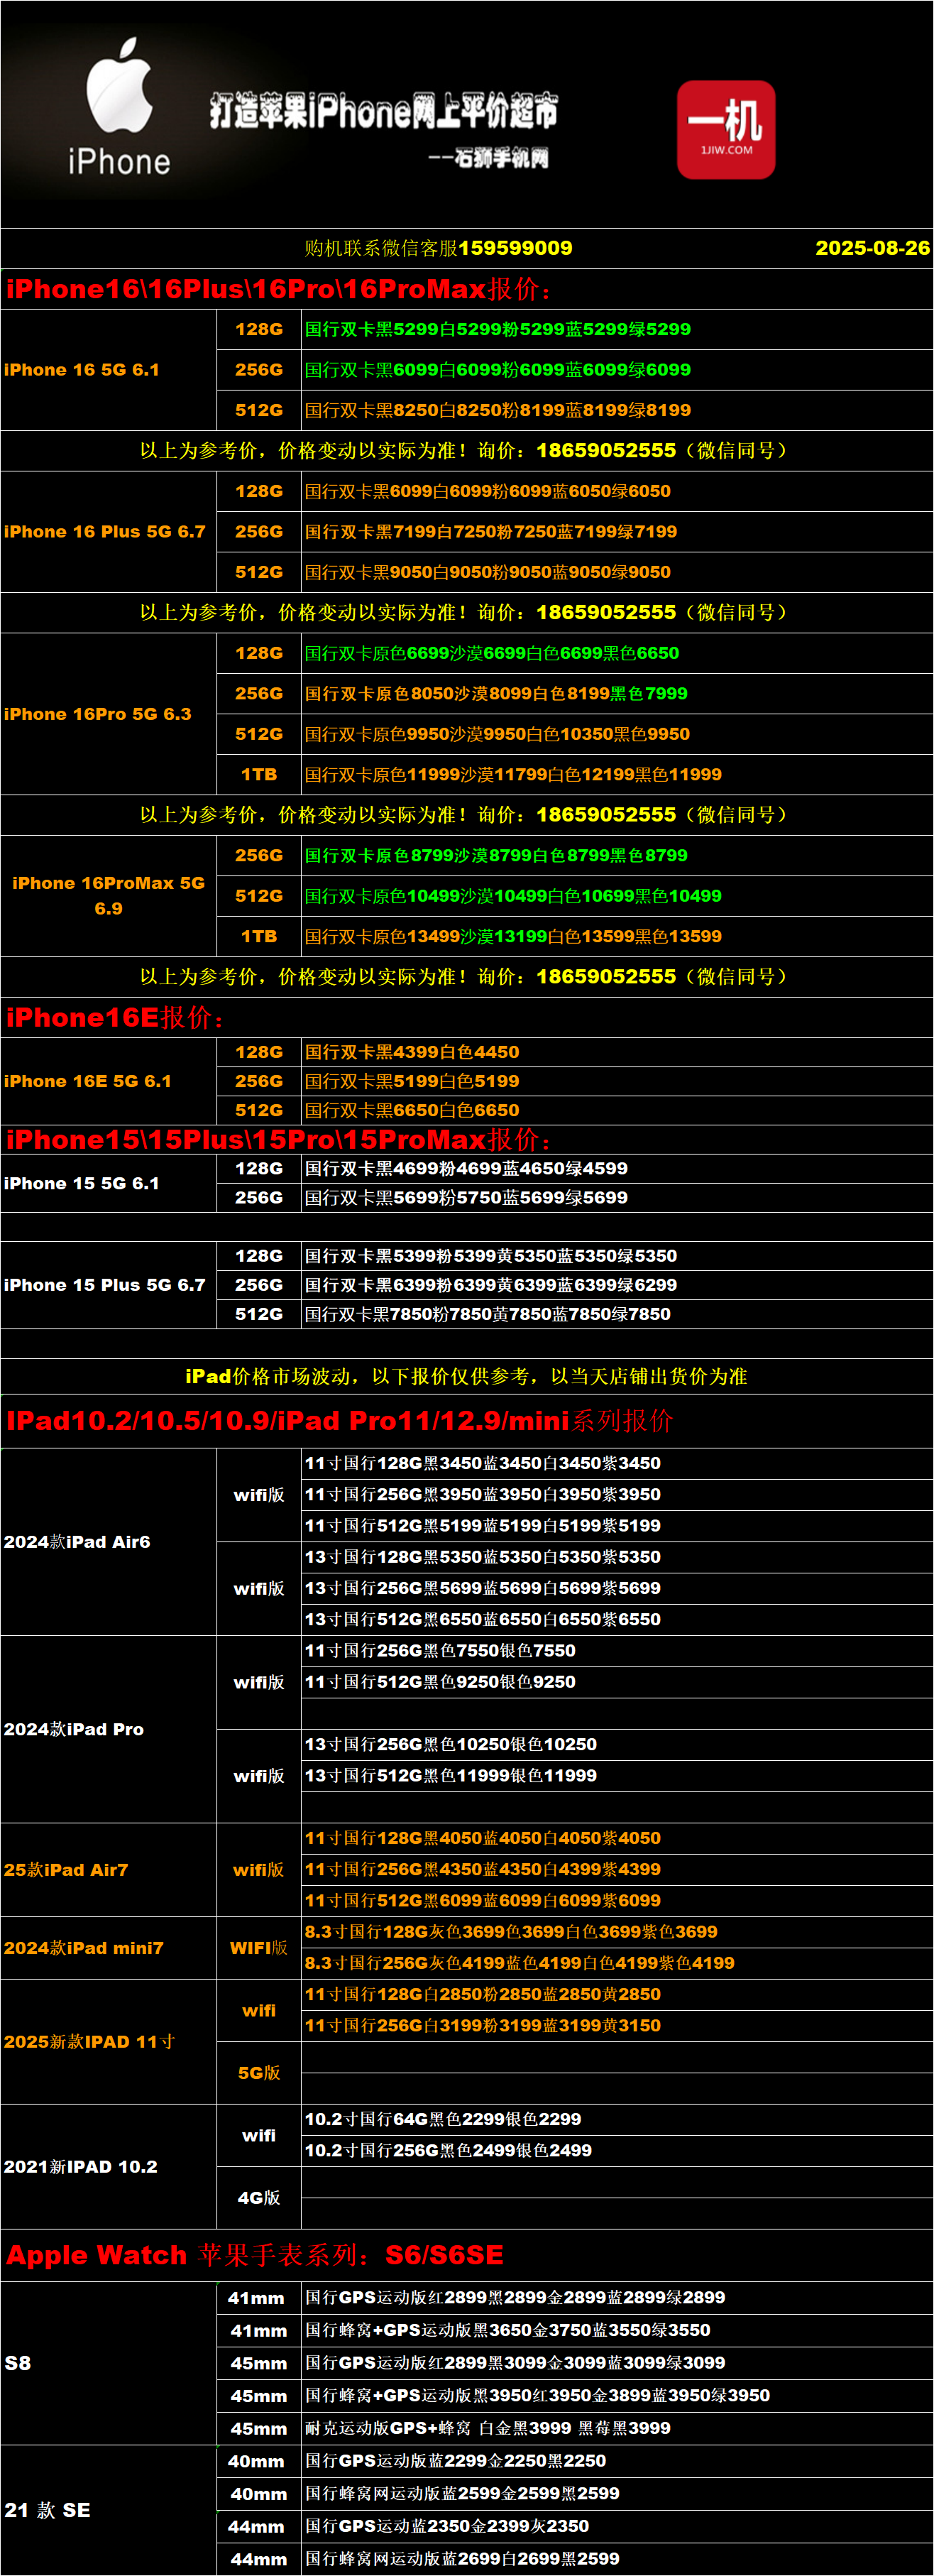Select the 2024款iPad mini7 model cell

84,1948
